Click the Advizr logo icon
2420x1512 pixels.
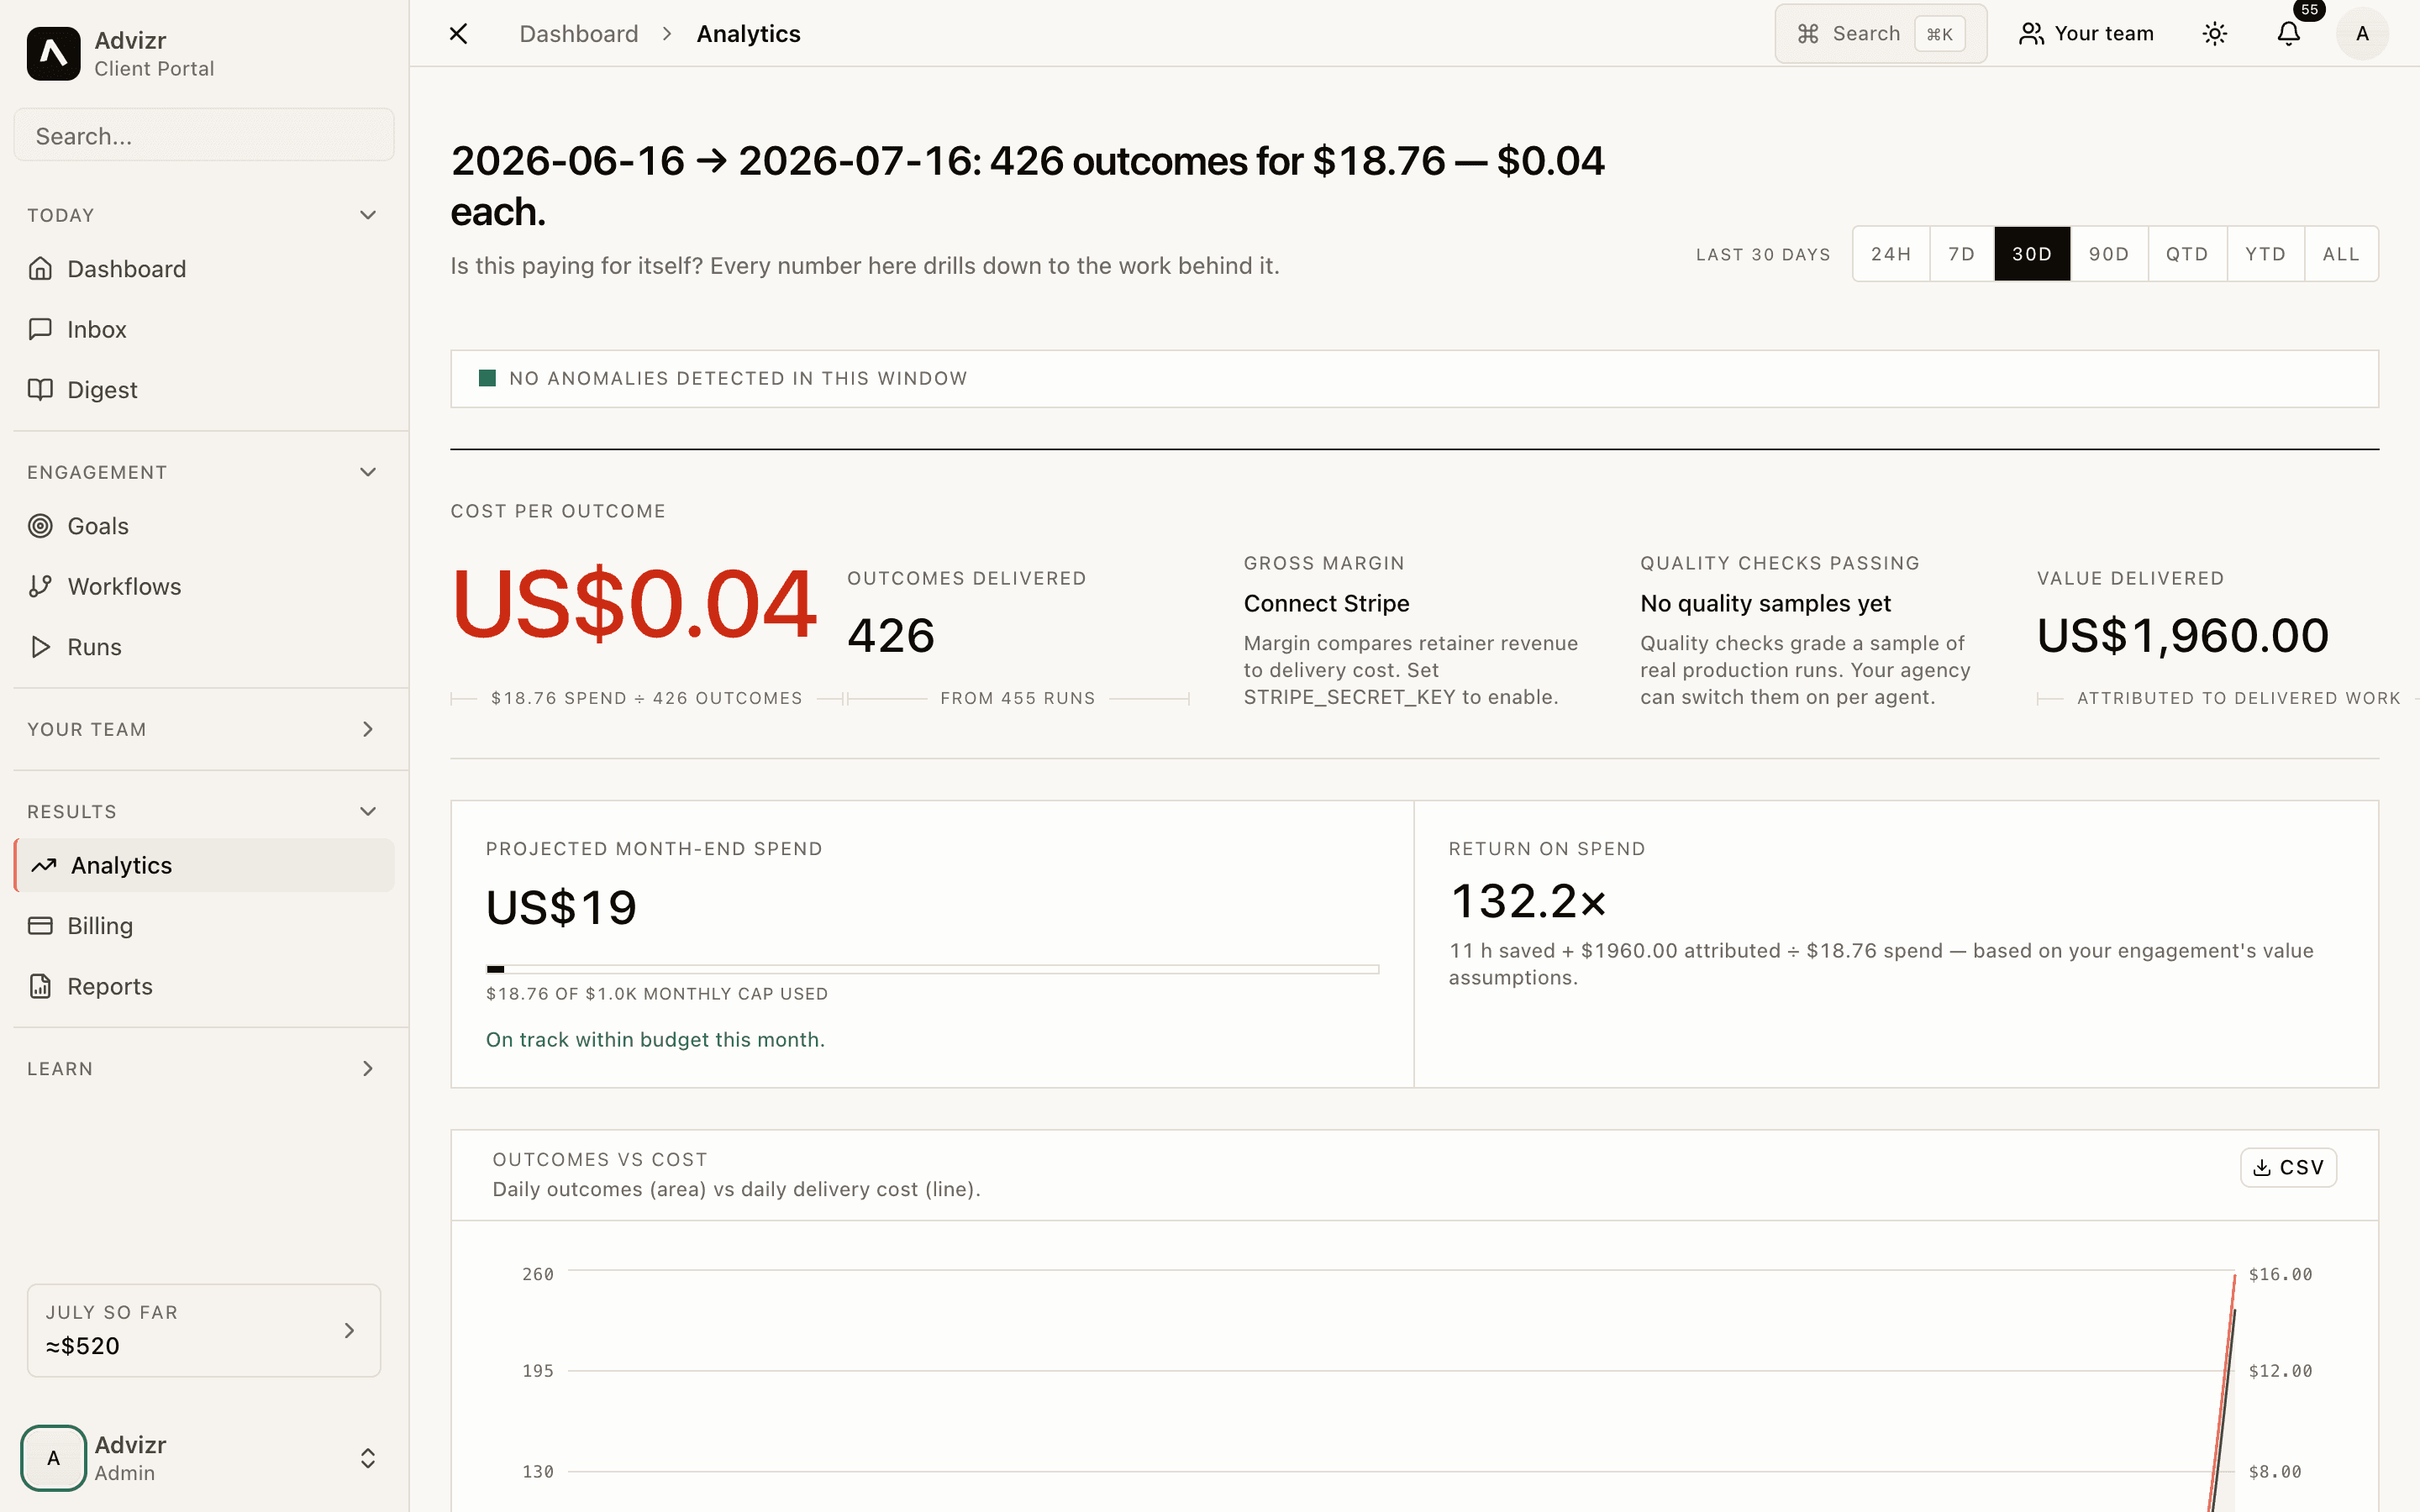[x=53, y=54]
